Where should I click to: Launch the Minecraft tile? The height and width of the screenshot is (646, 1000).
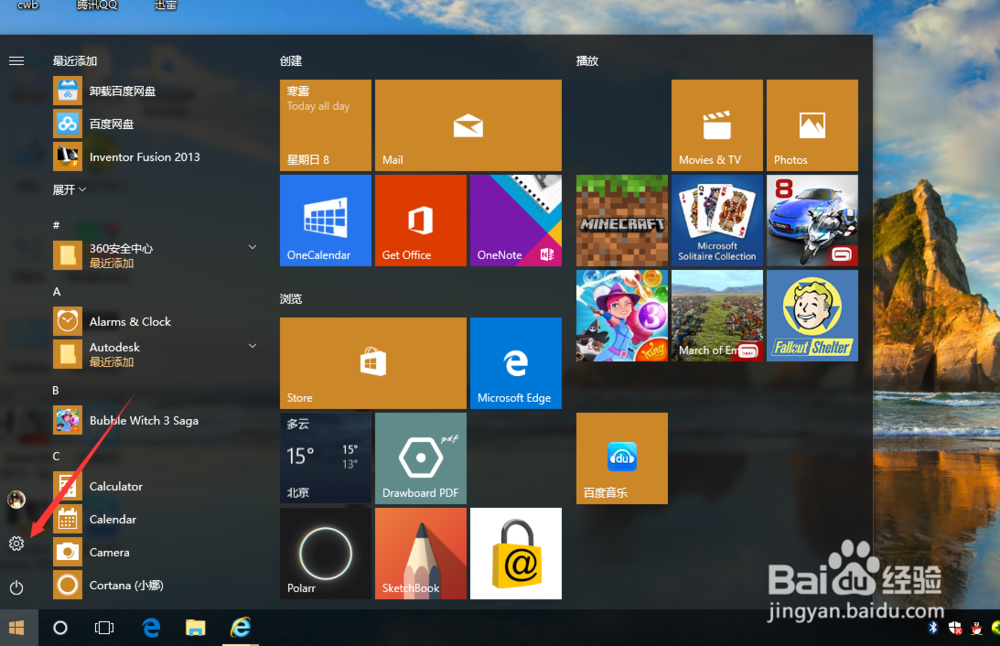(x=622, y=220)
